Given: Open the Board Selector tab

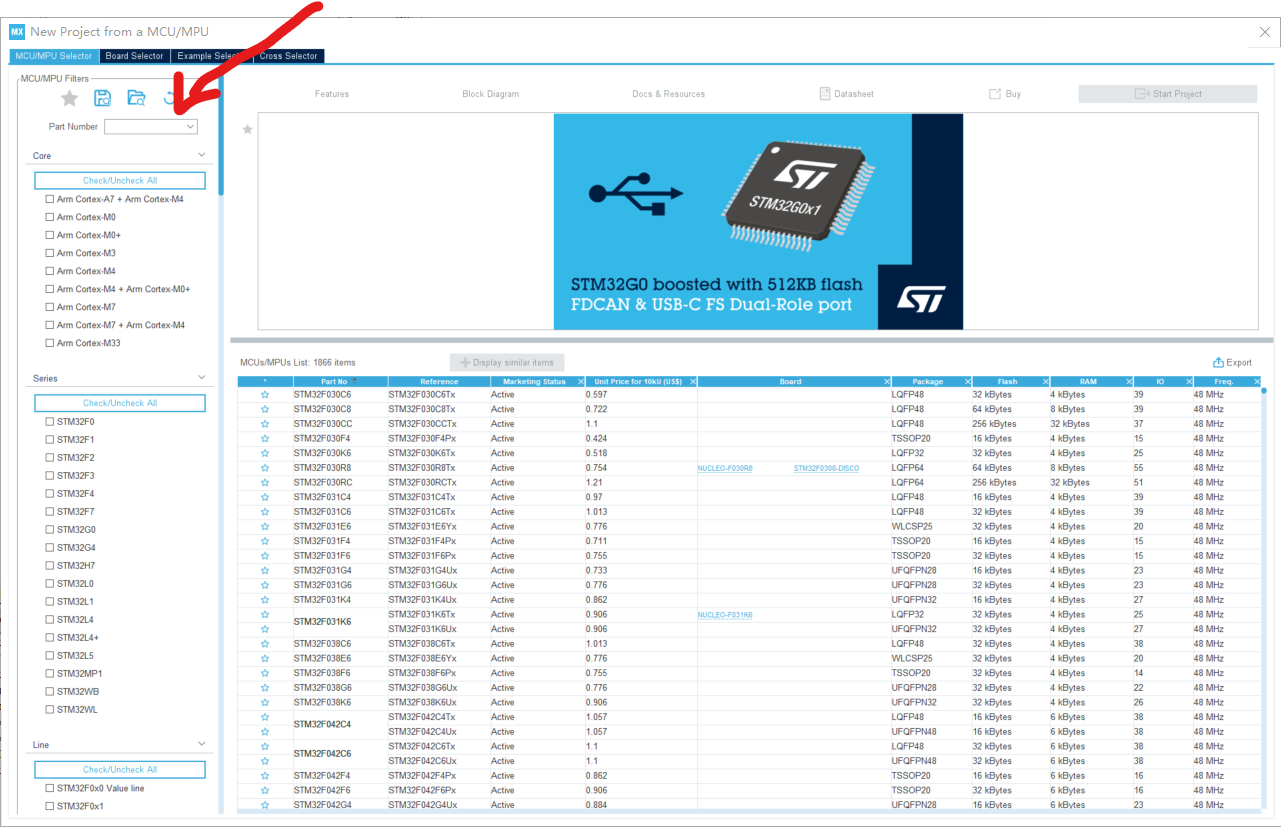Looking at the screenshot, I should click(x=135, y=56).
